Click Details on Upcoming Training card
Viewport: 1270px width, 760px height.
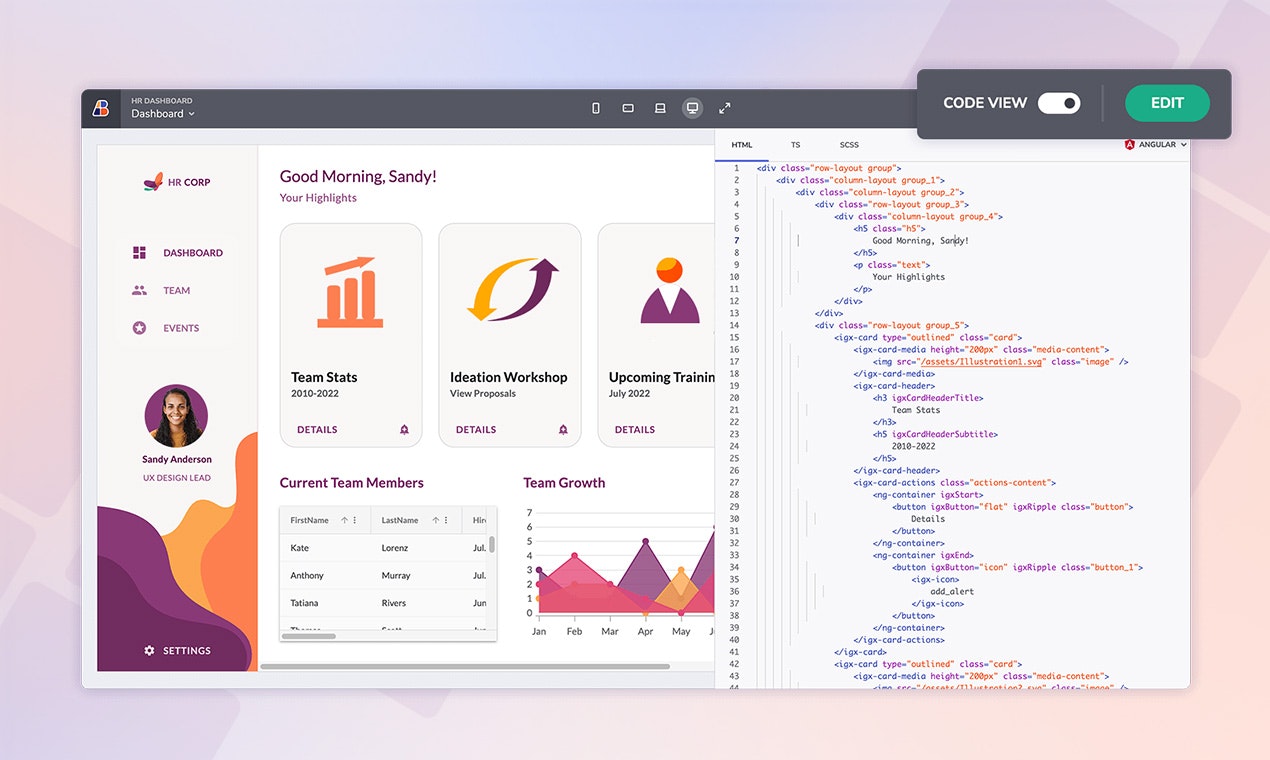(x=635, y=429)
